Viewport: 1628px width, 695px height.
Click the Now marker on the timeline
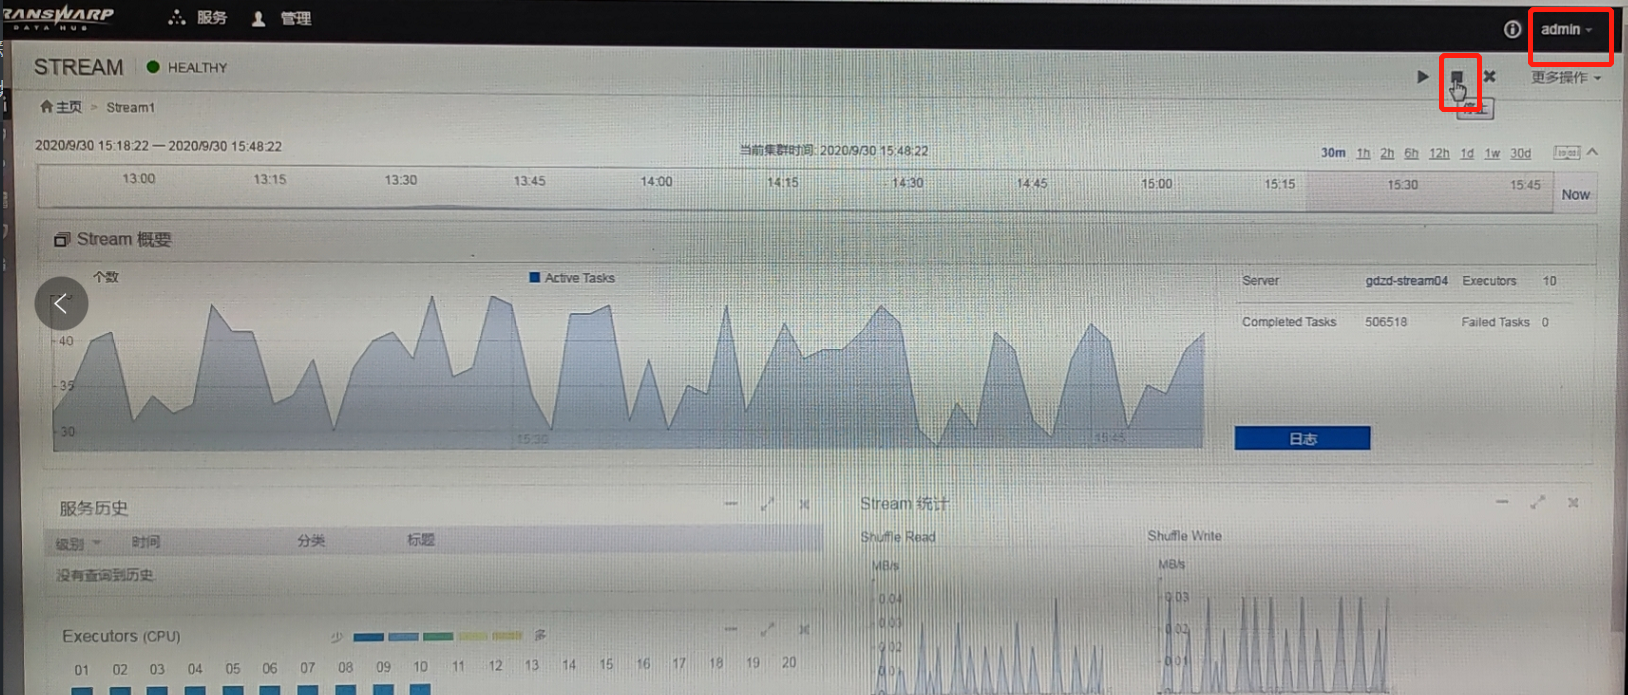[1575, 195]
